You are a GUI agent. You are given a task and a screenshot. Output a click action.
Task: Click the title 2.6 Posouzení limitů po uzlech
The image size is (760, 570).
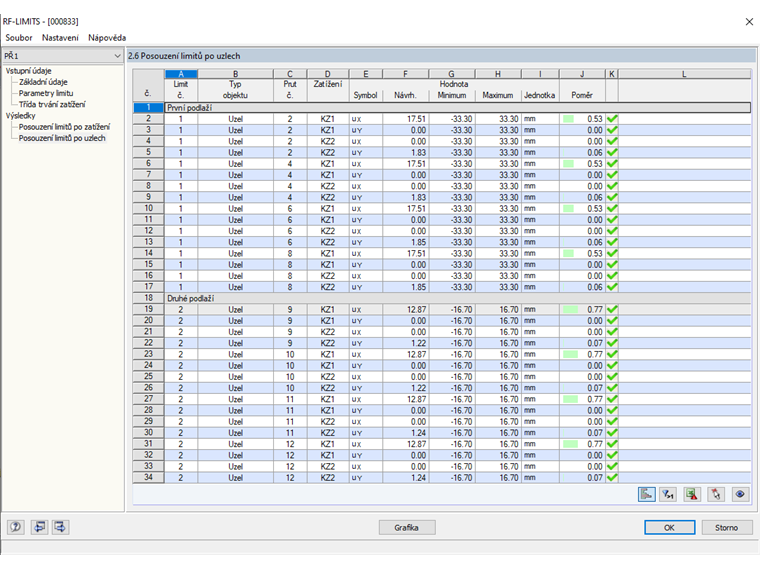[x=184, y=56]
